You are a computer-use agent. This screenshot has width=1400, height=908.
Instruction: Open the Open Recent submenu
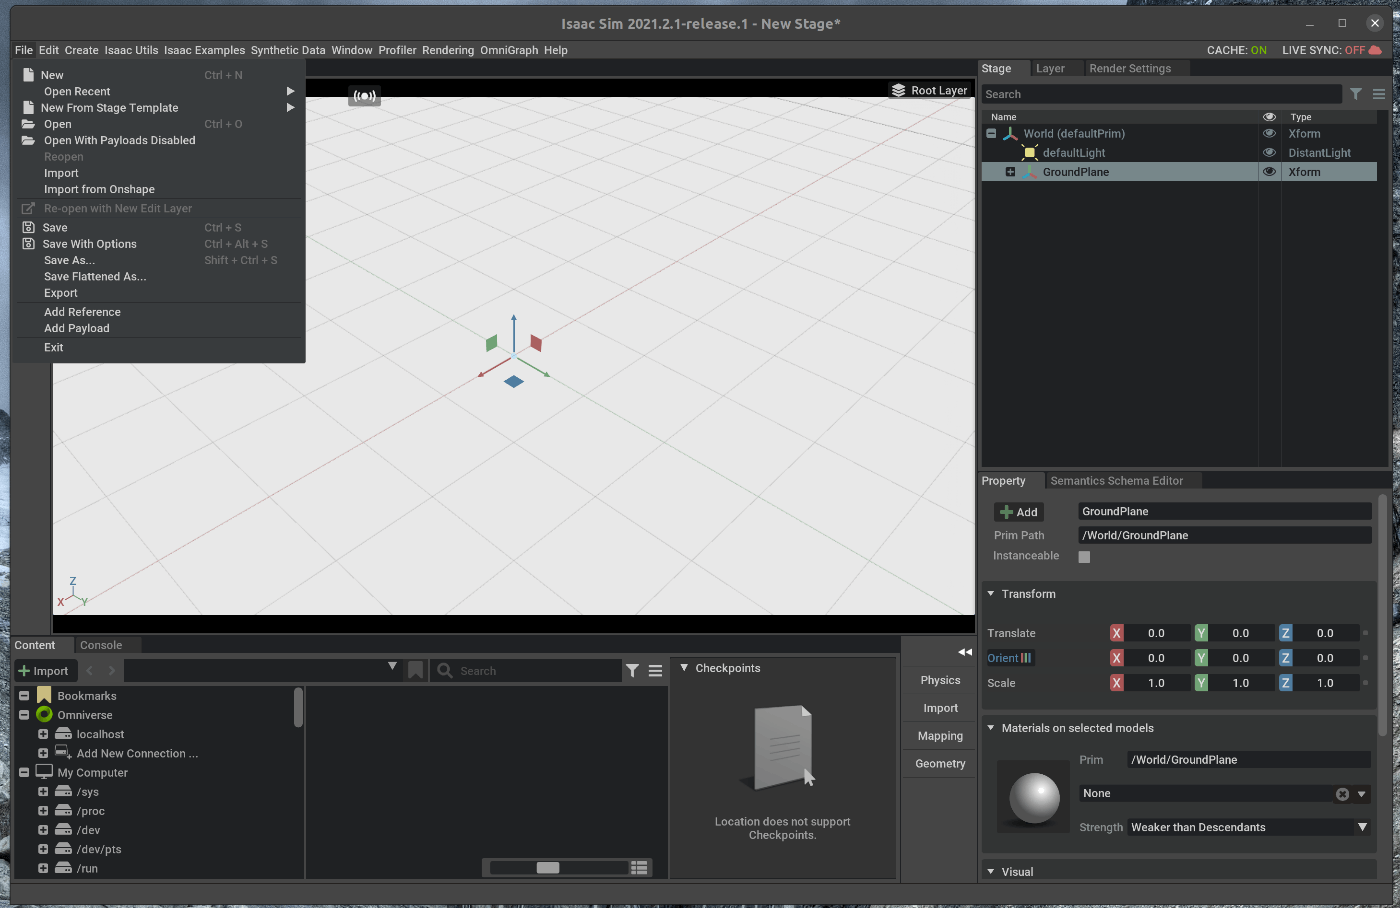click(160, 91)
